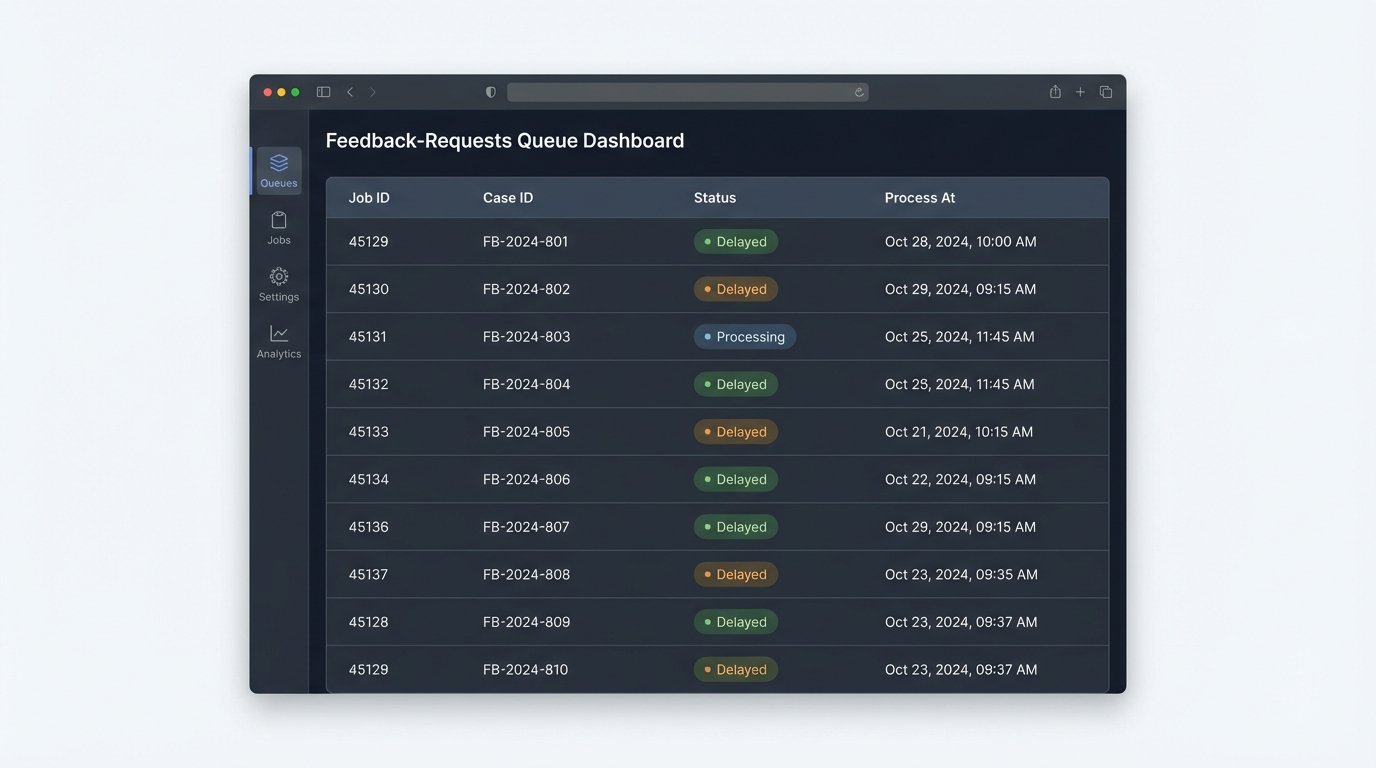Click the privacy shield icon

(490, 92)
